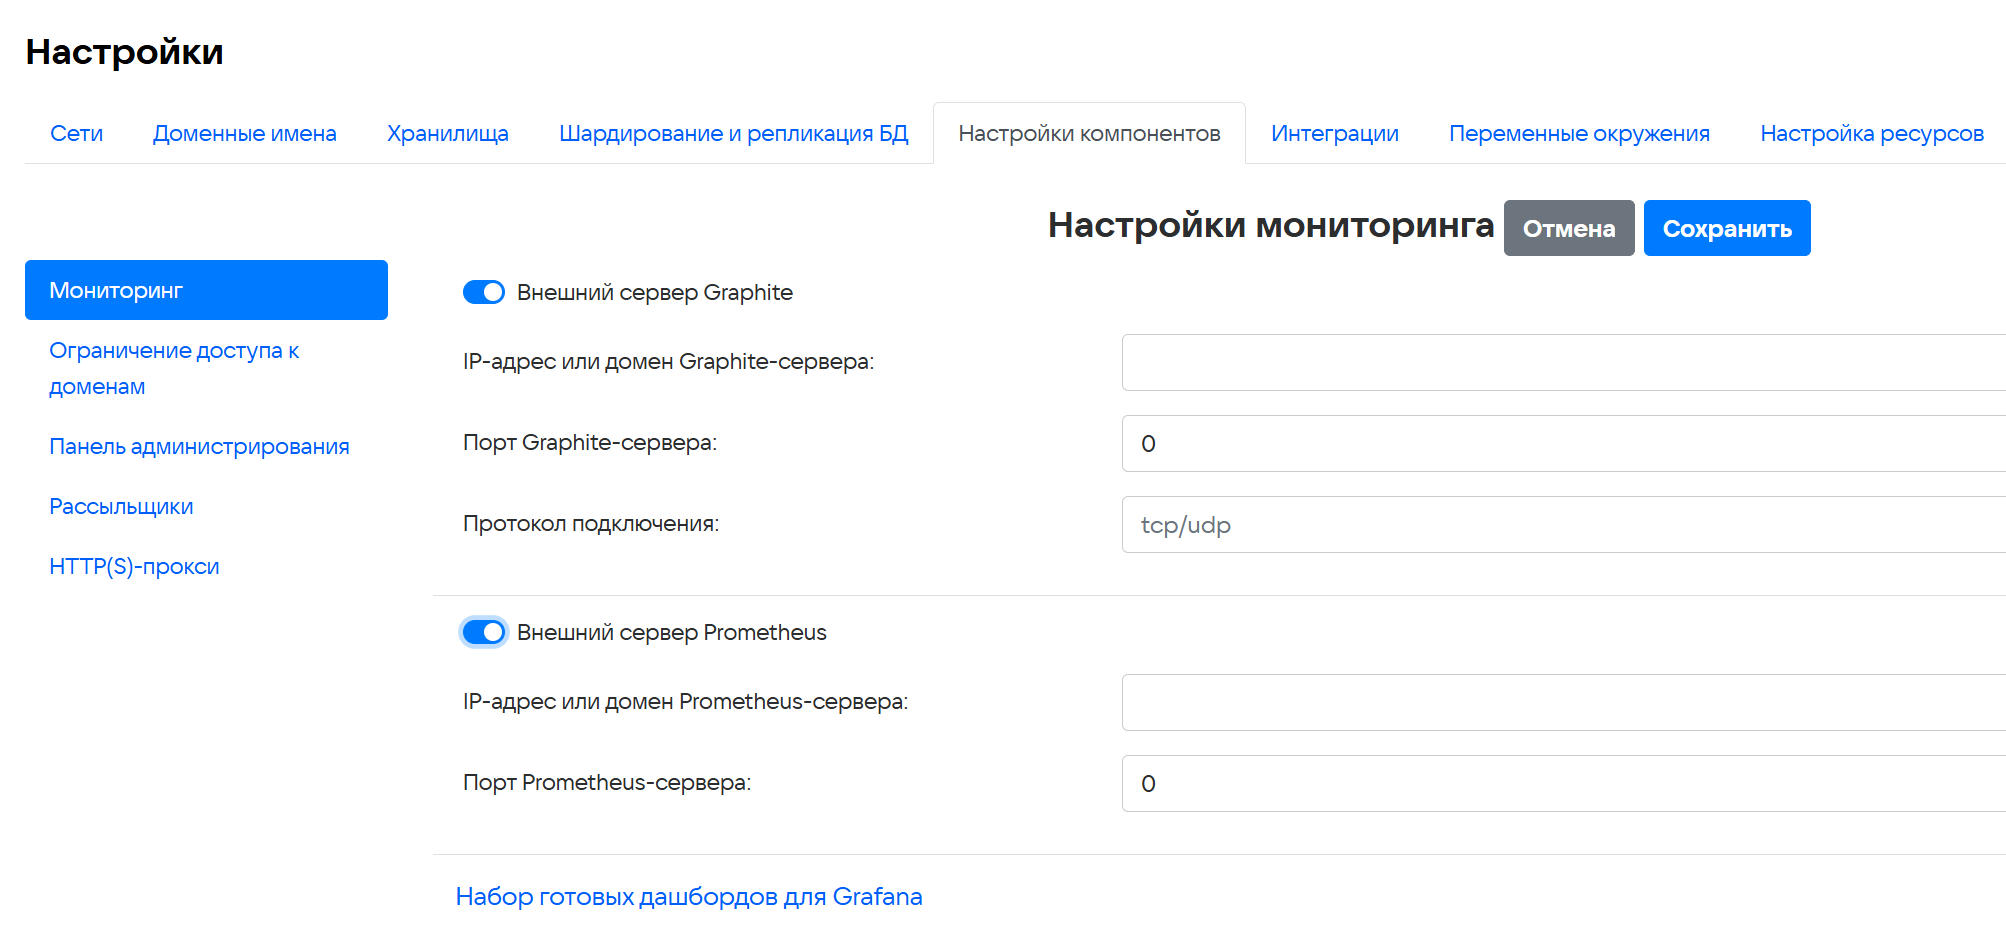Open the Grafana dashboards set link
This screenshot has height=938, width=2006.
[x=688, y=896]
